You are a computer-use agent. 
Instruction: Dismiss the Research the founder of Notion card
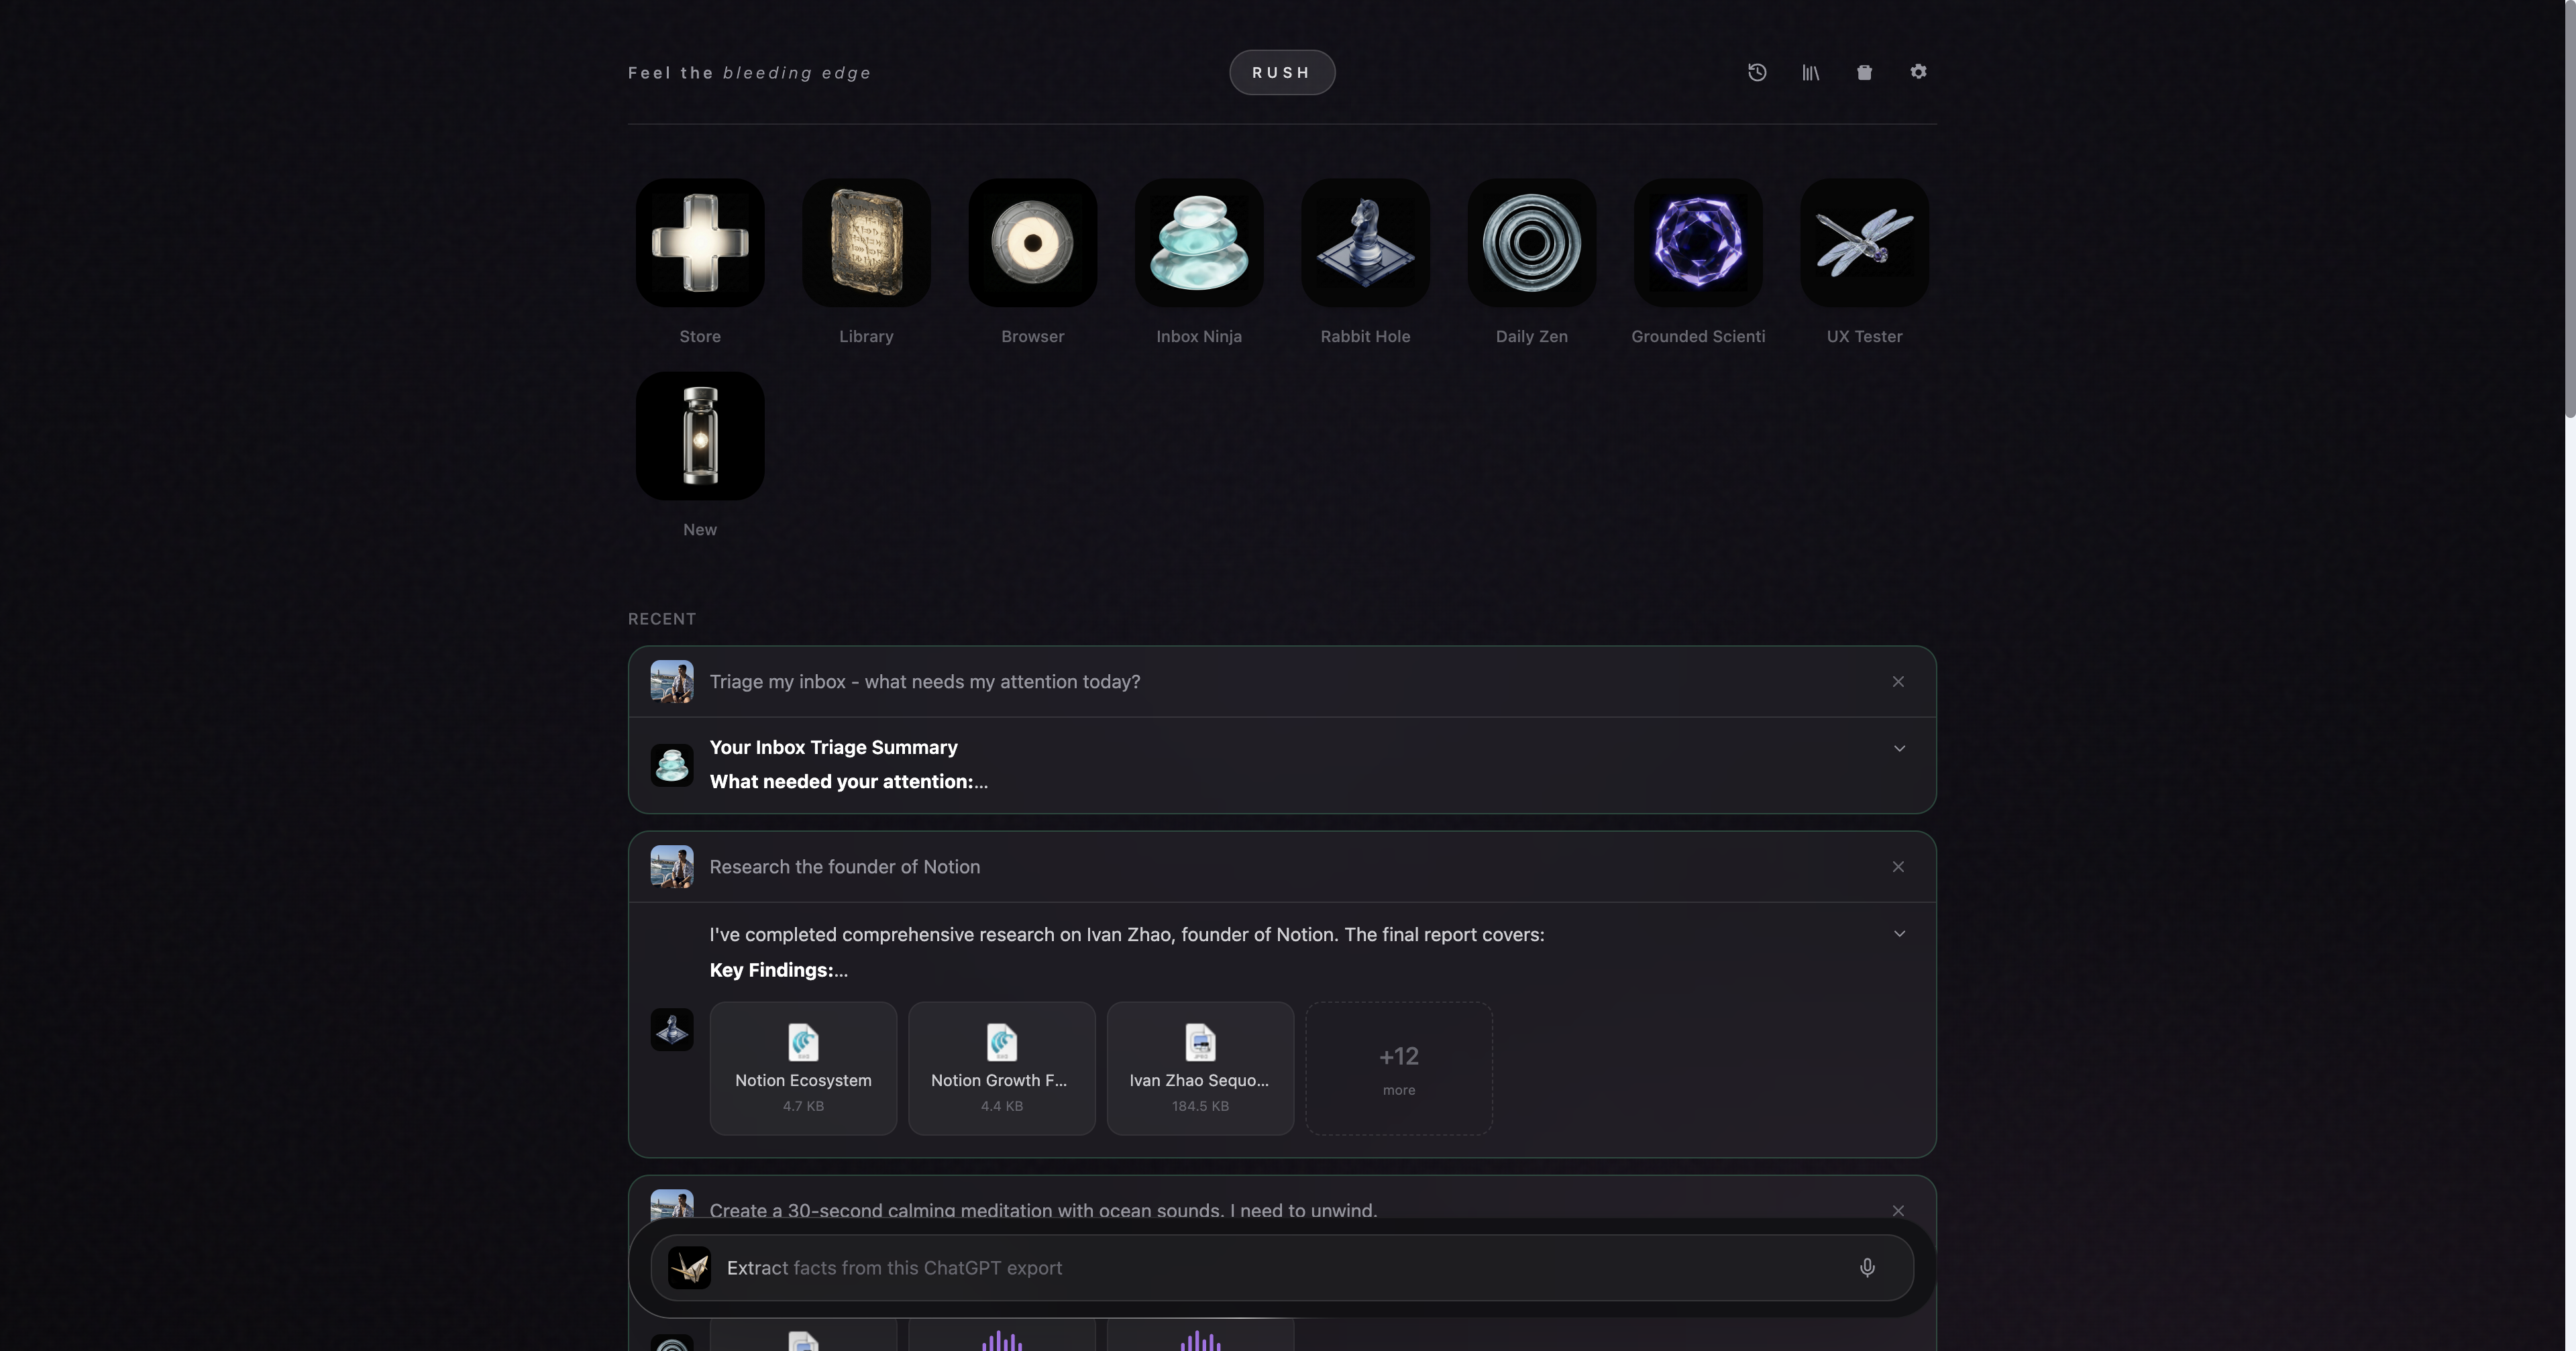click(1898, 867)
